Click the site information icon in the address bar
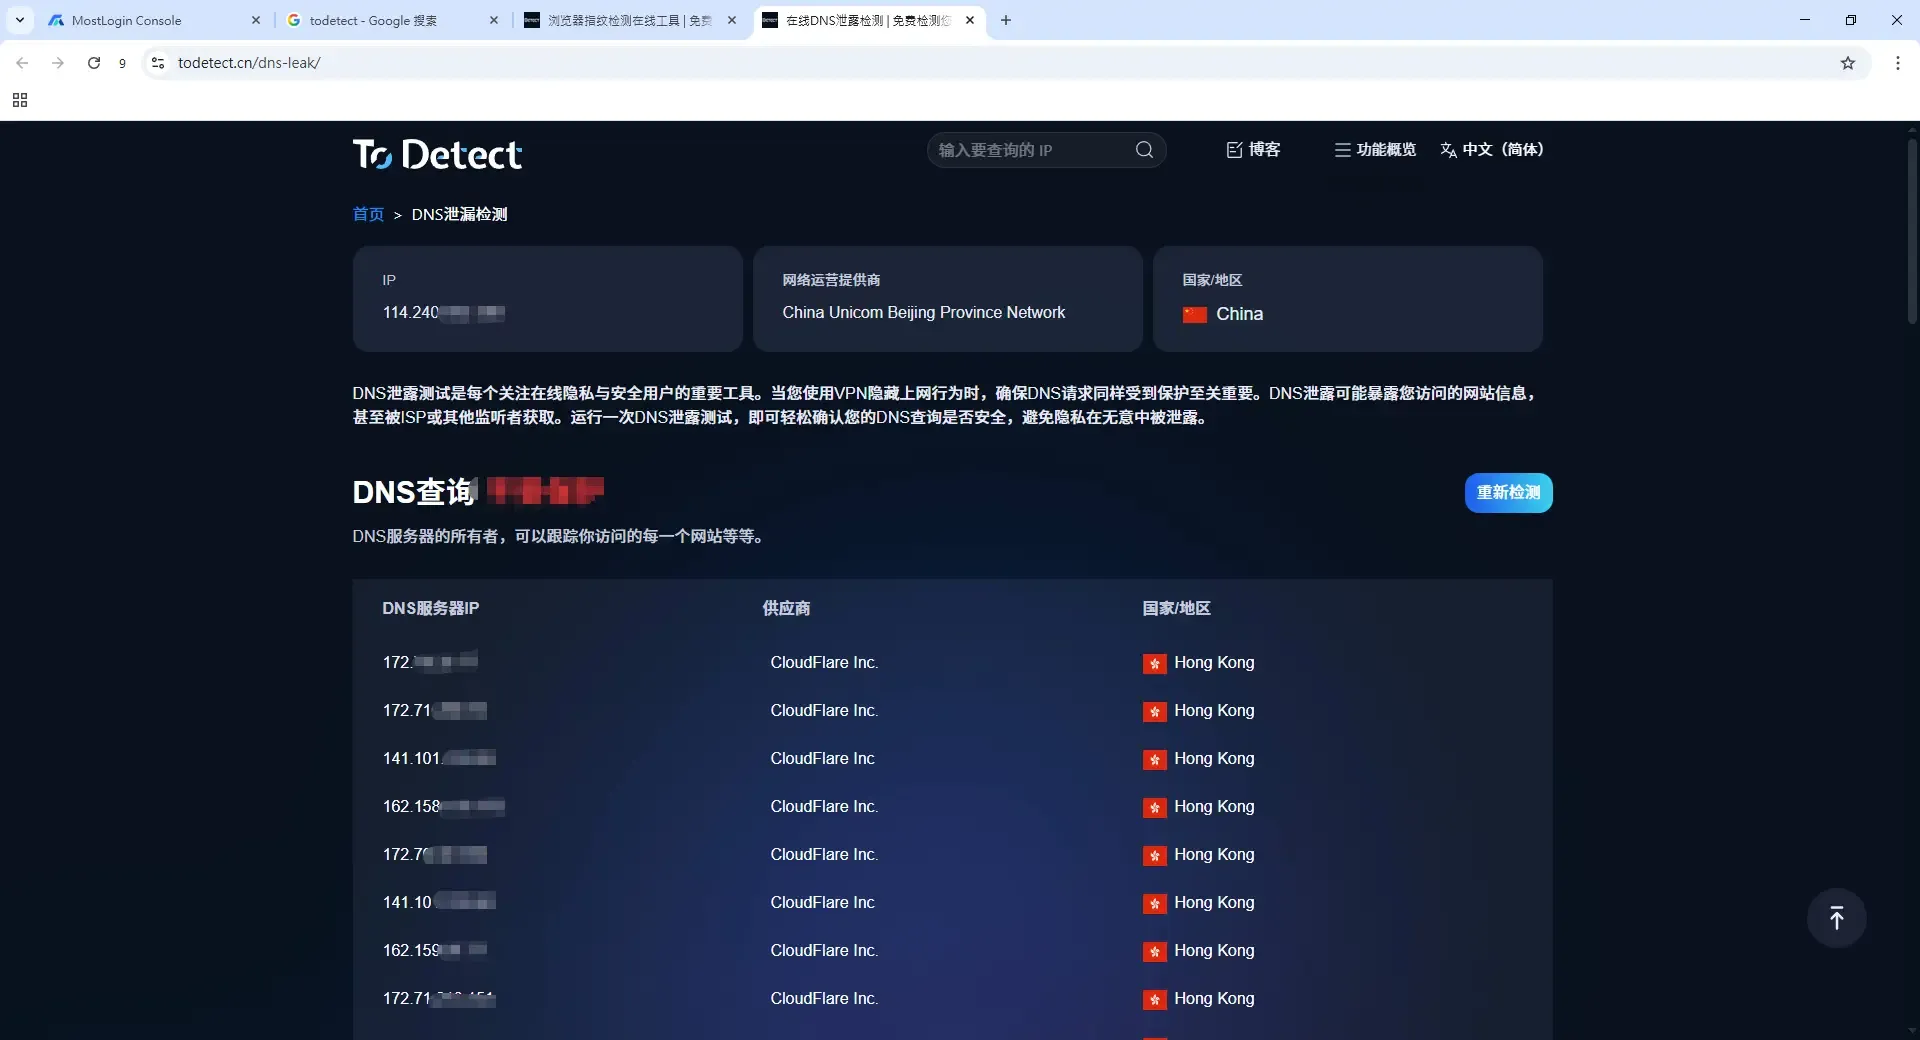1920x1040 pixels. [x=157, y=62]
